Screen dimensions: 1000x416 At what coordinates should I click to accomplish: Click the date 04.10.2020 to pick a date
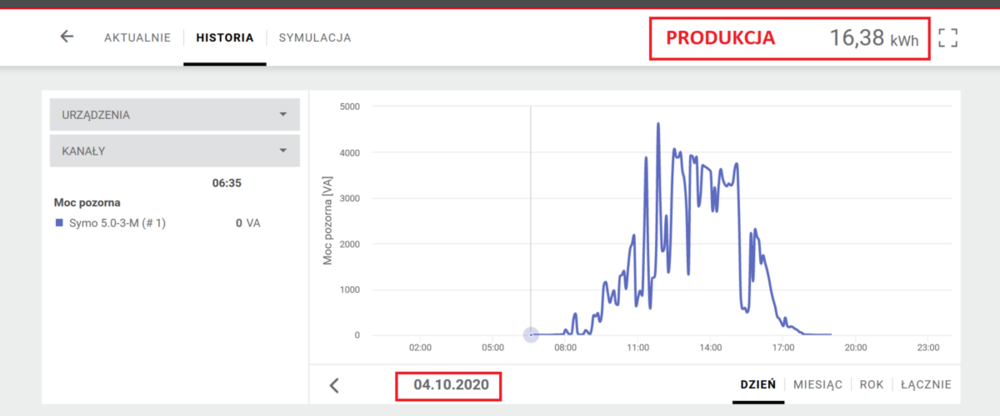(x=448, y=386)
